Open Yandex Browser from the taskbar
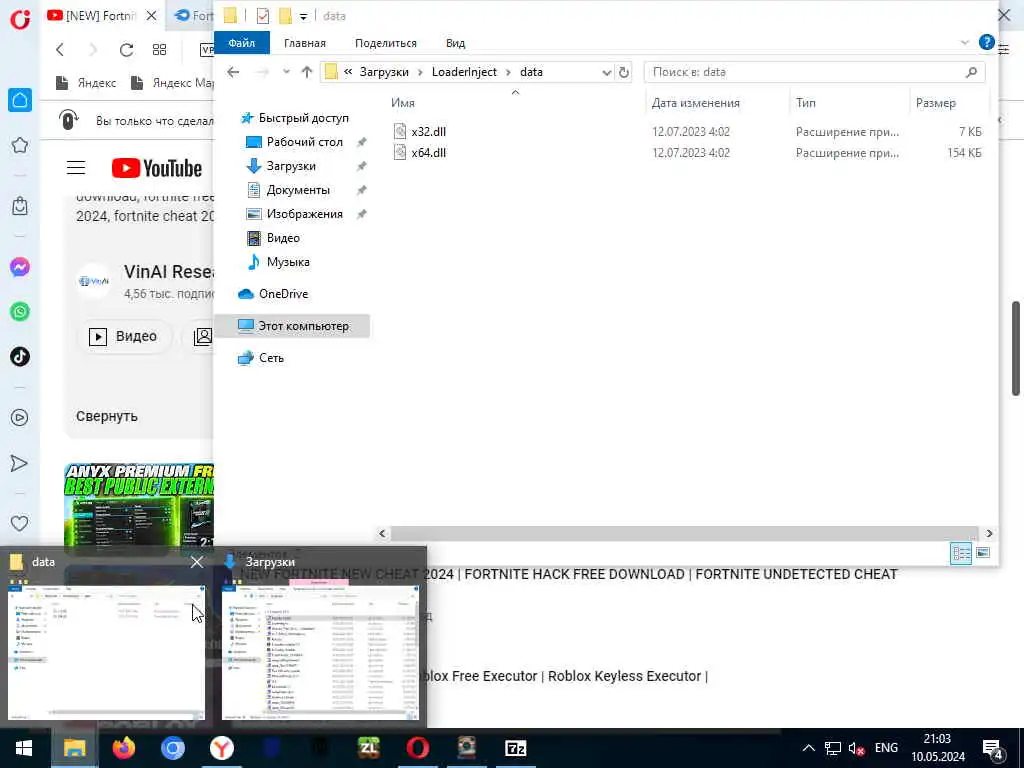This screenshot has width=1024, height=768. [222, 748]
